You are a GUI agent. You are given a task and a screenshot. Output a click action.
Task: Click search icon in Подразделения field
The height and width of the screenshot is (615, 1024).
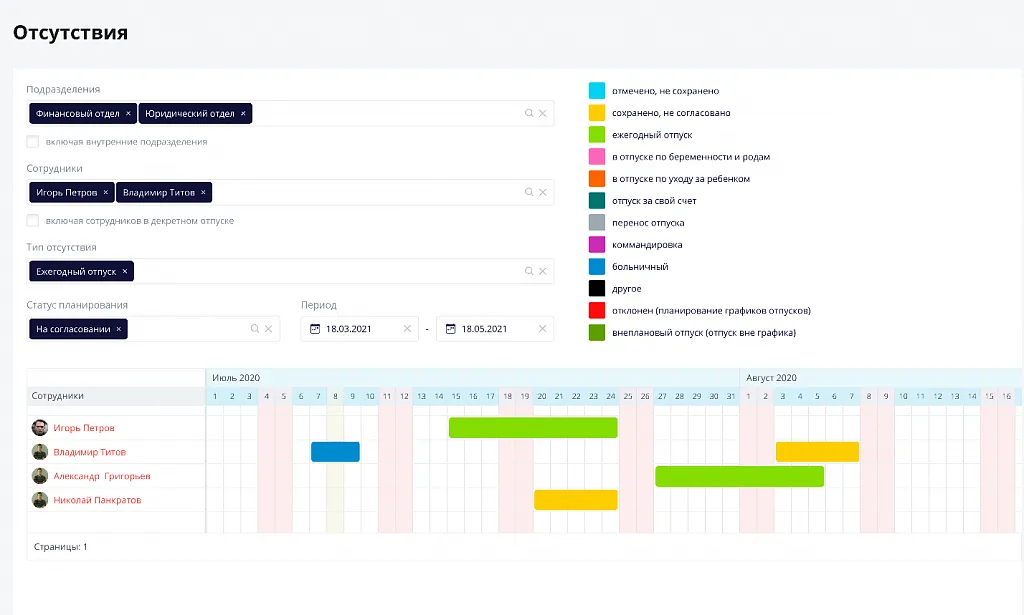(x=529, y=114)
